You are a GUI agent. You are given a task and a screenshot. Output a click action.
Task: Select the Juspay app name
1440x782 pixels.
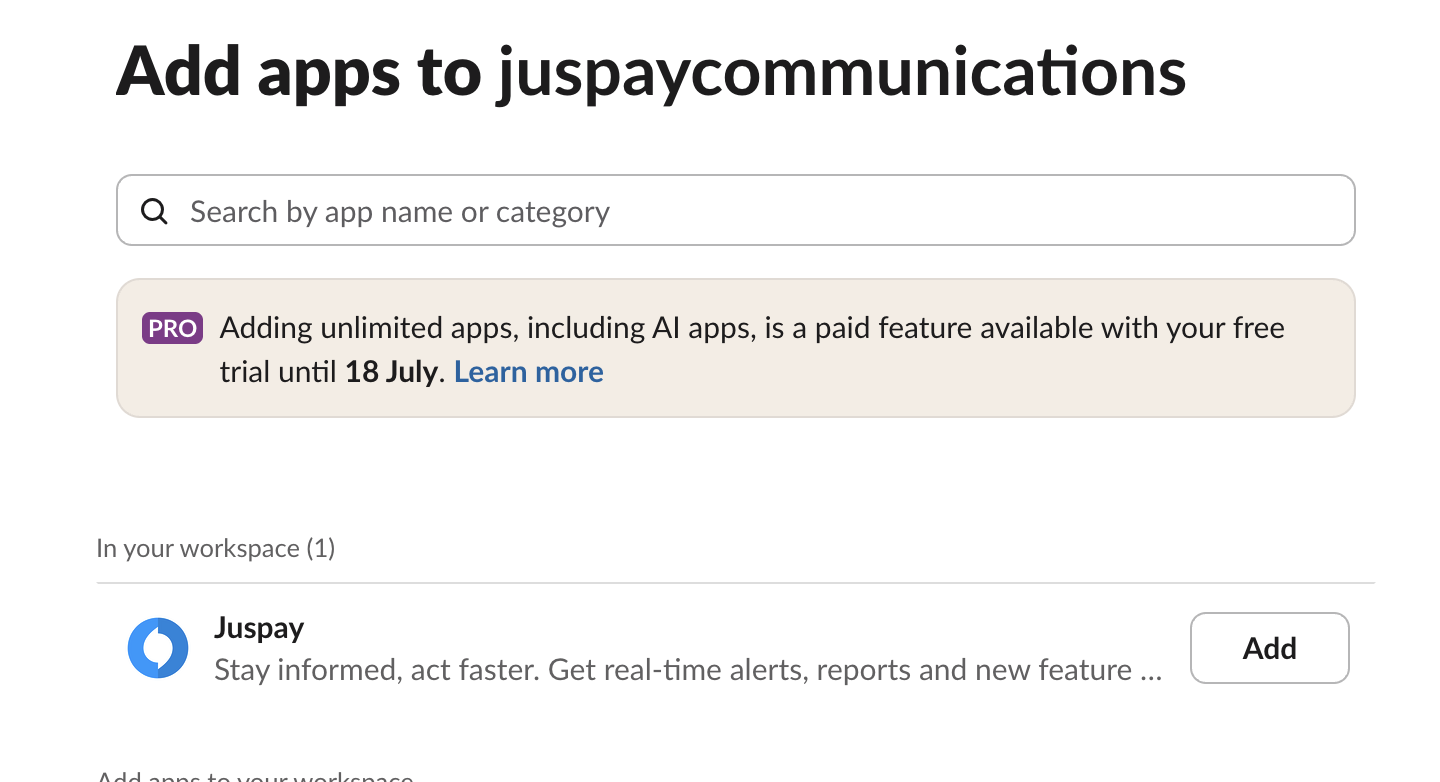tap(259, 628)
